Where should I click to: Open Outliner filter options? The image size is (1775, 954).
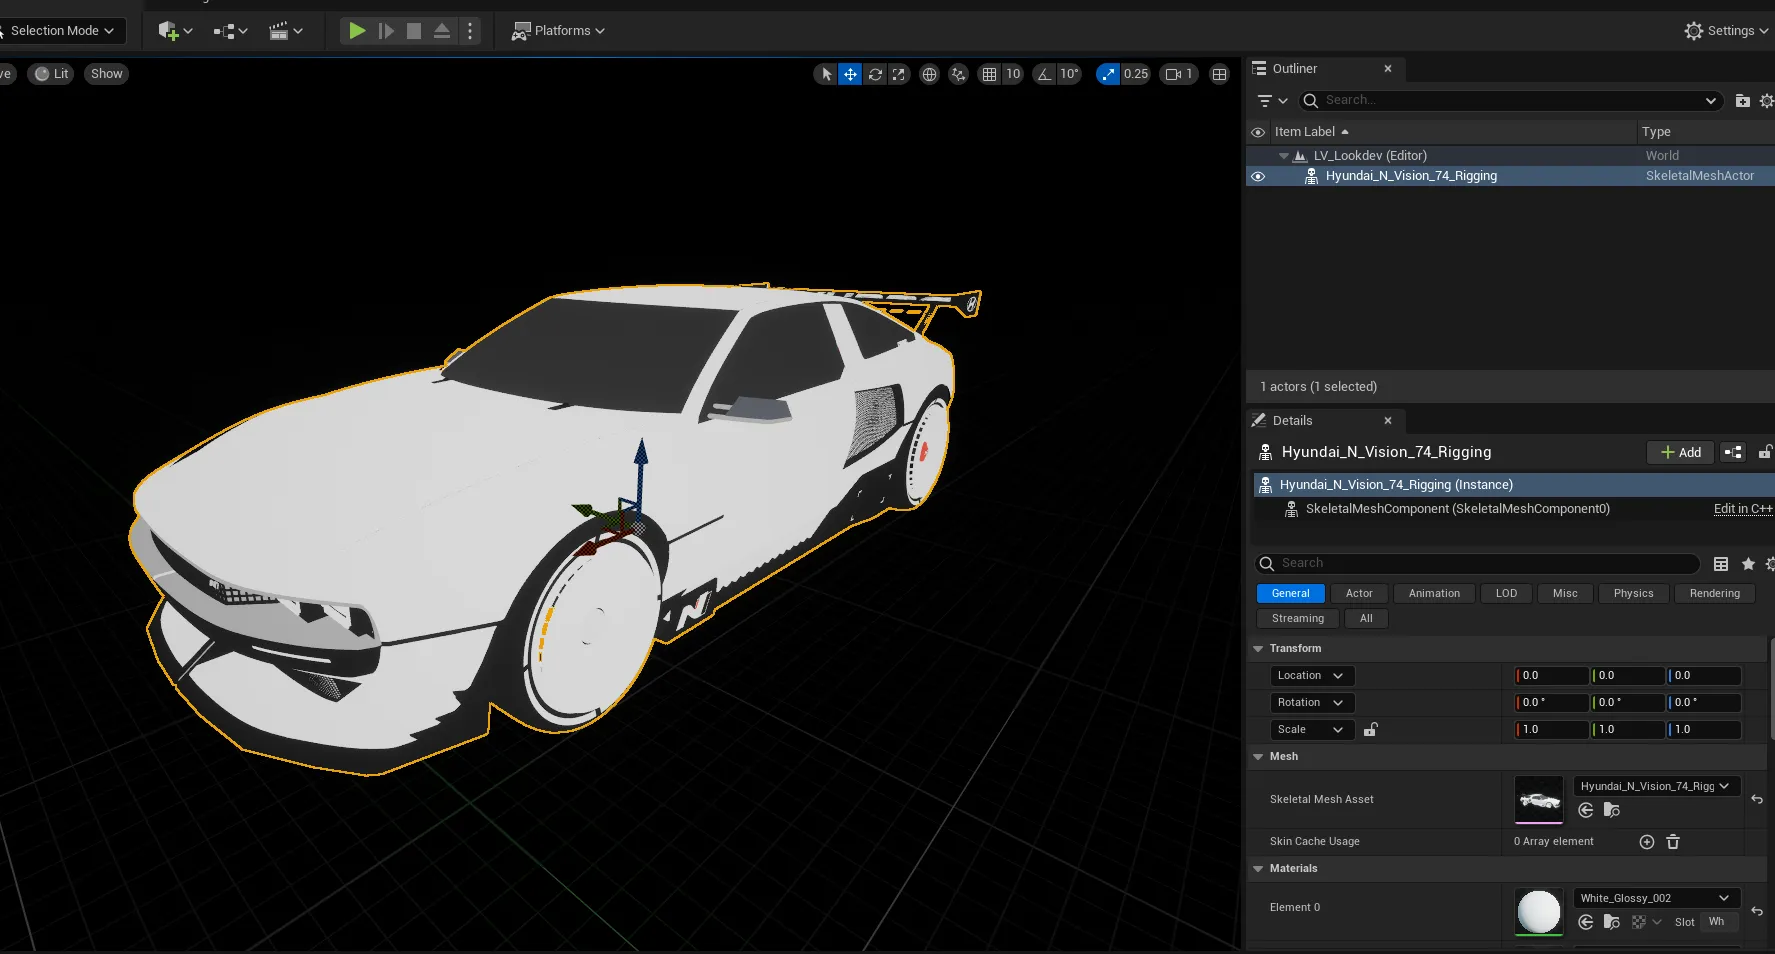tap(1271, 101)
